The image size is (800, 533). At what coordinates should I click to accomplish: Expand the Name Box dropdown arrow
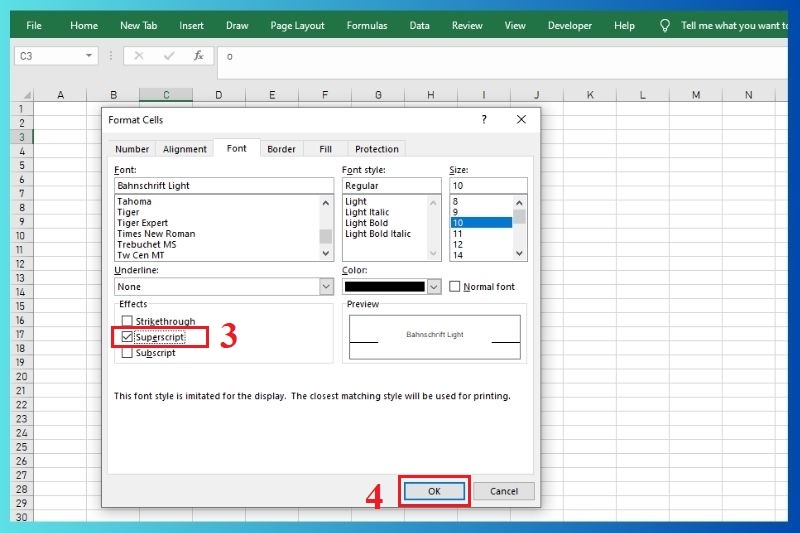click(x=90, y=56)
